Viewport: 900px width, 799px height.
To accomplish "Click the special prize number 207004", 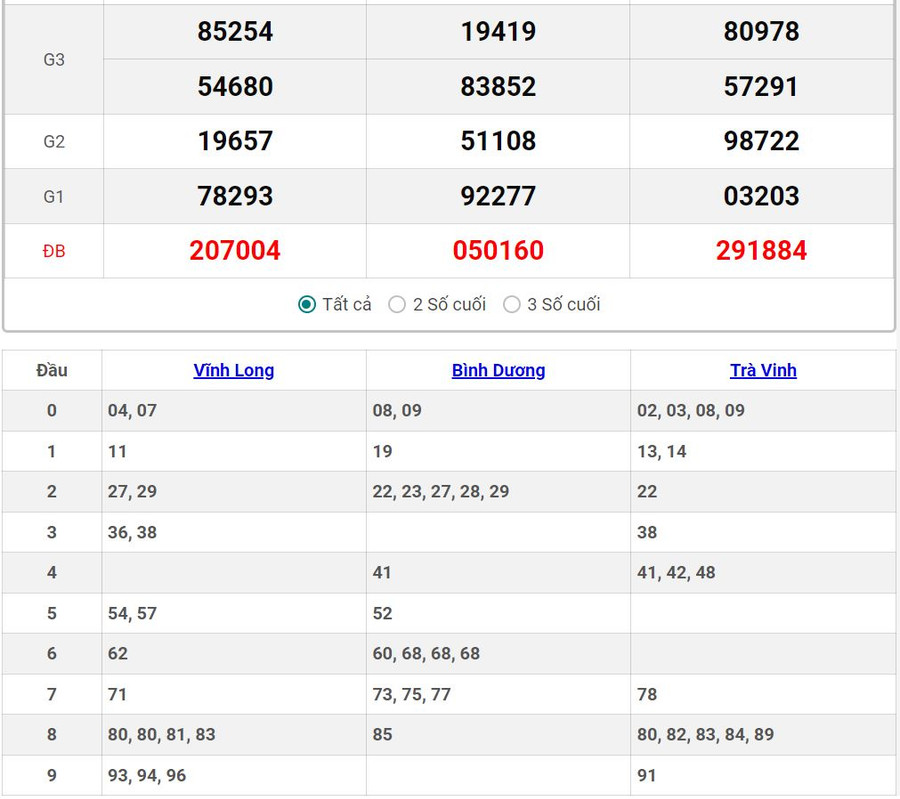I will pyautogui.click(x=235, y=250).
